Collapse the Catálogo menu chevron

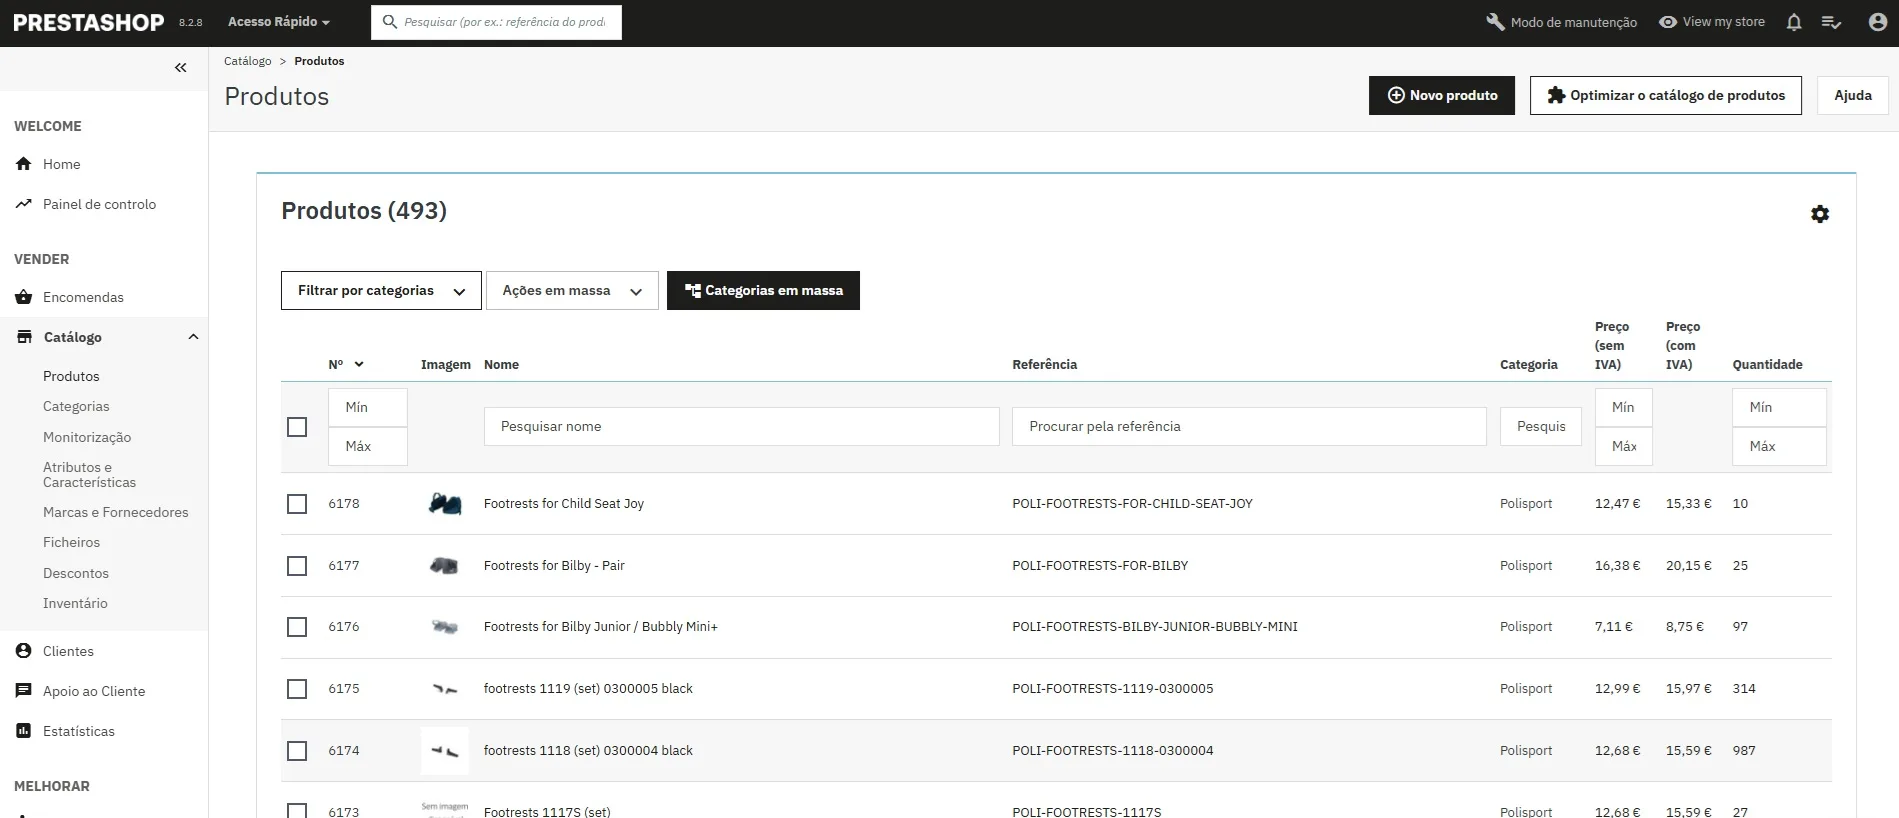[x=193, y=337]
